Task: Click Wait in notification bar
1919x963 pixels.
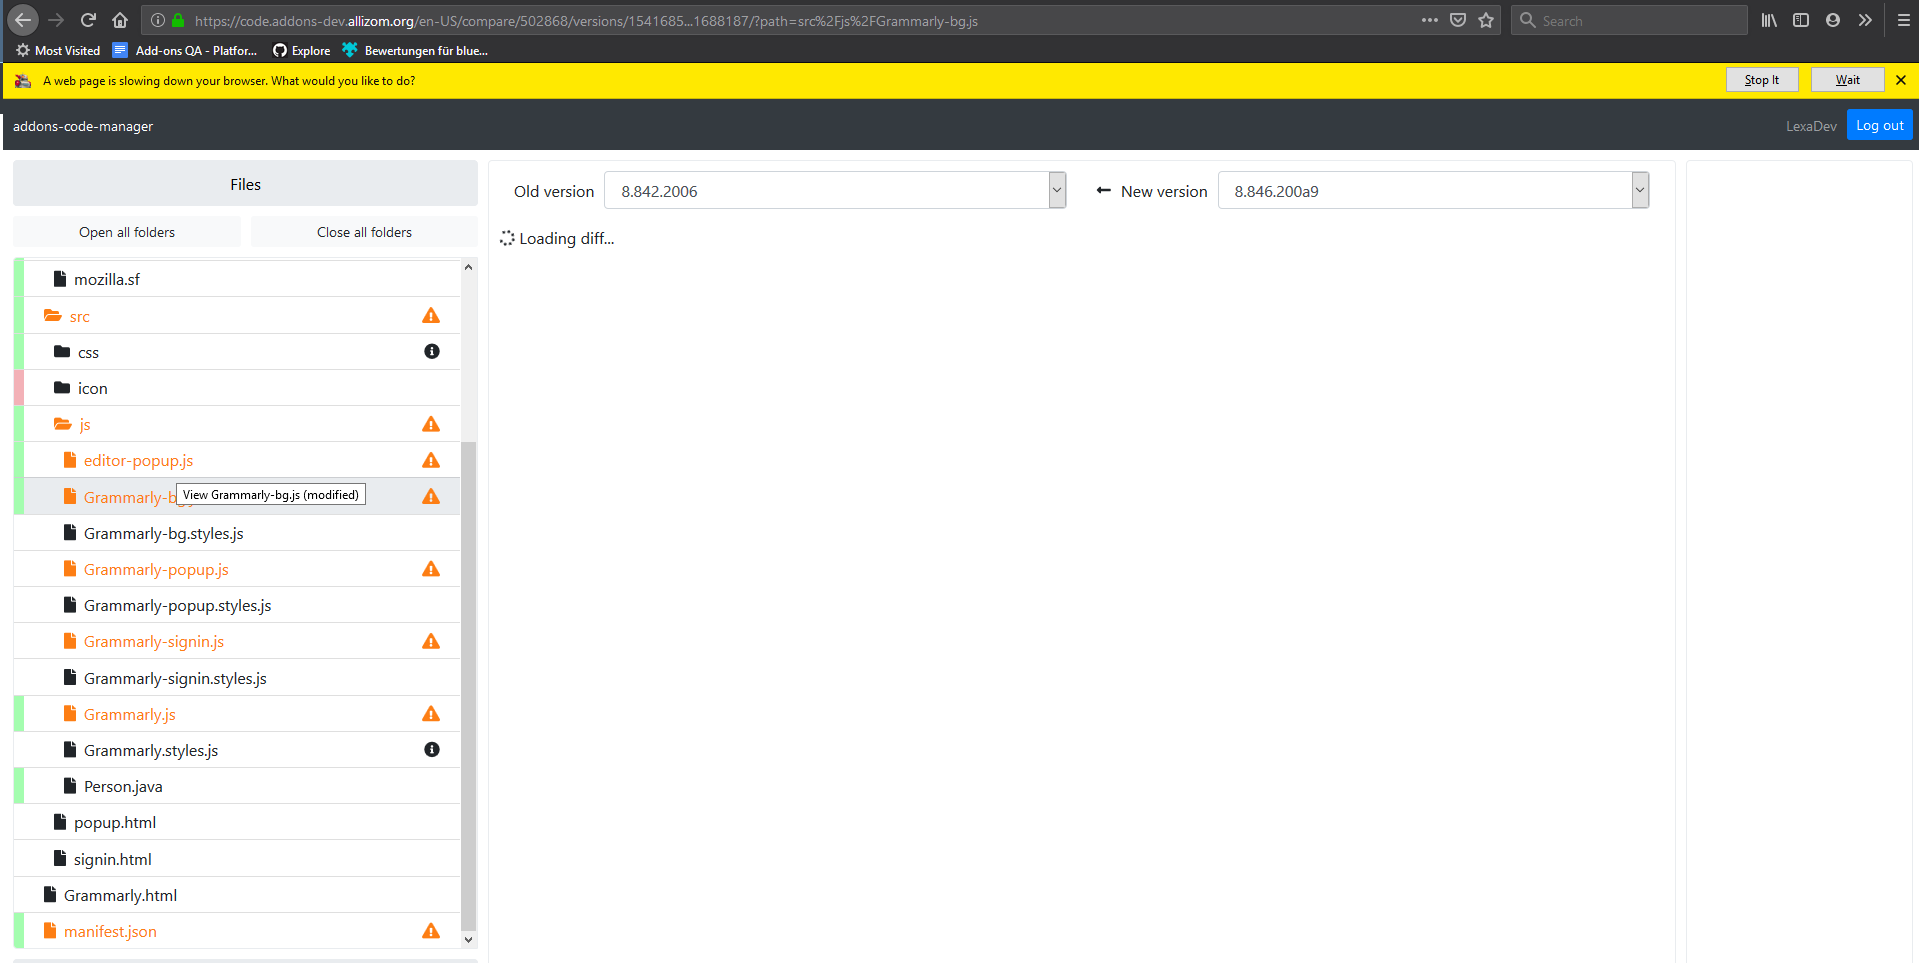Action: pos(1848,80)
